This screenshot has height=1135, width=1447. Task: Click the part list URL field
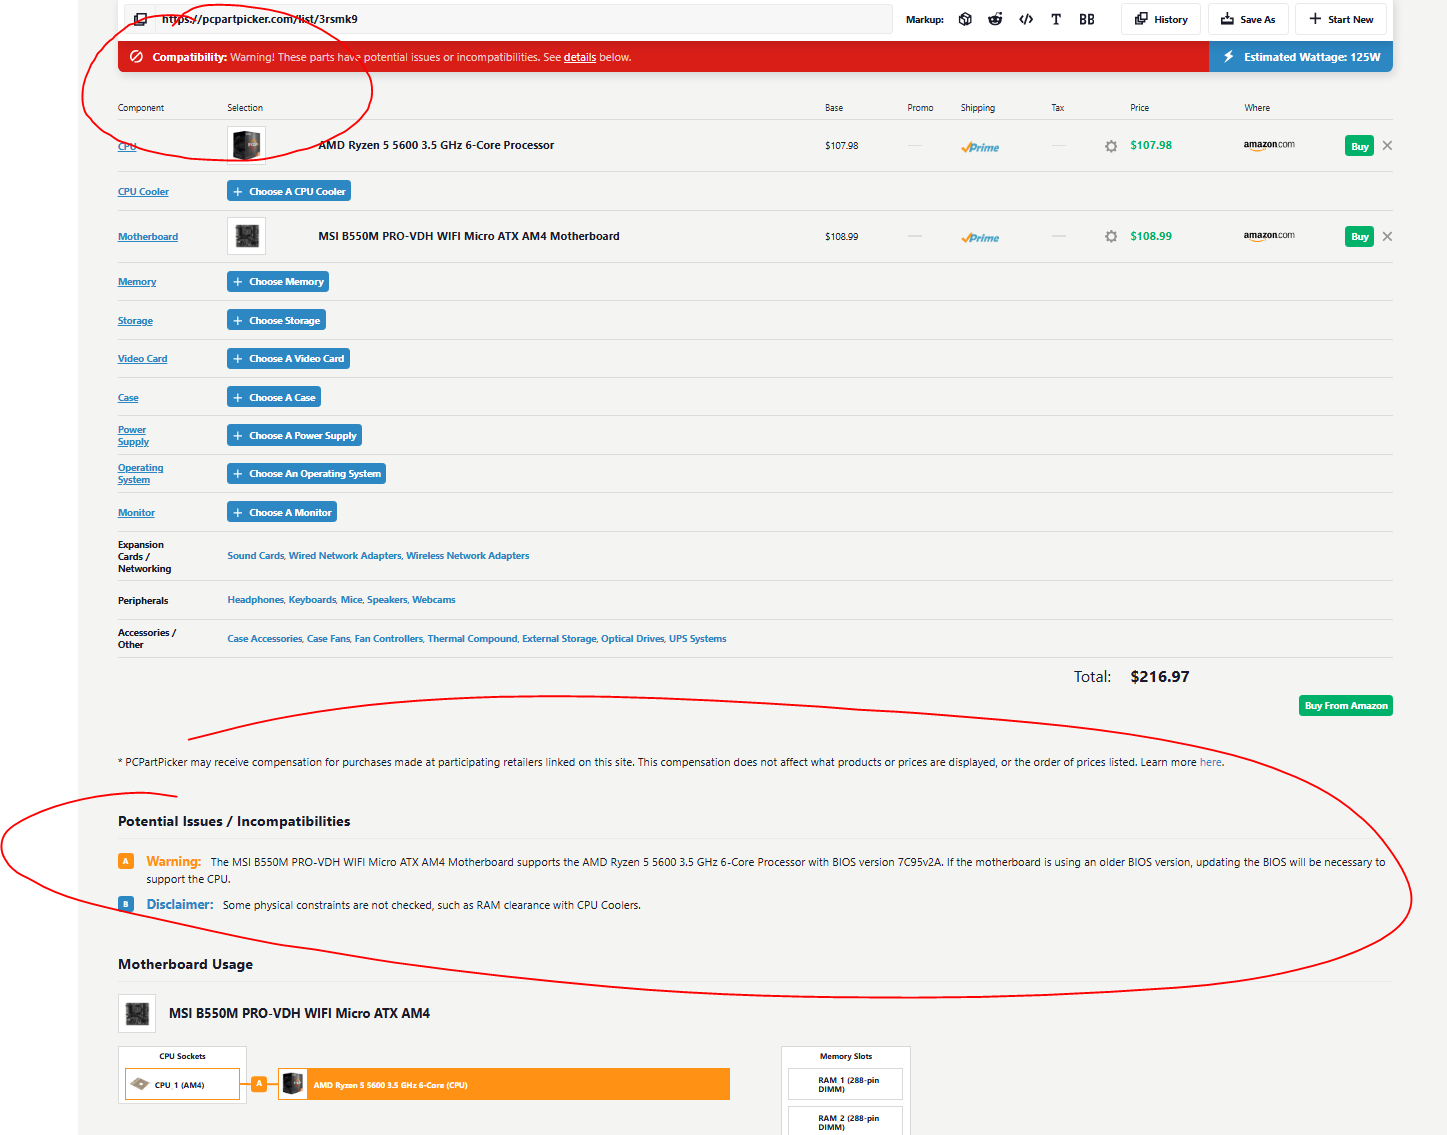point(523,19)
